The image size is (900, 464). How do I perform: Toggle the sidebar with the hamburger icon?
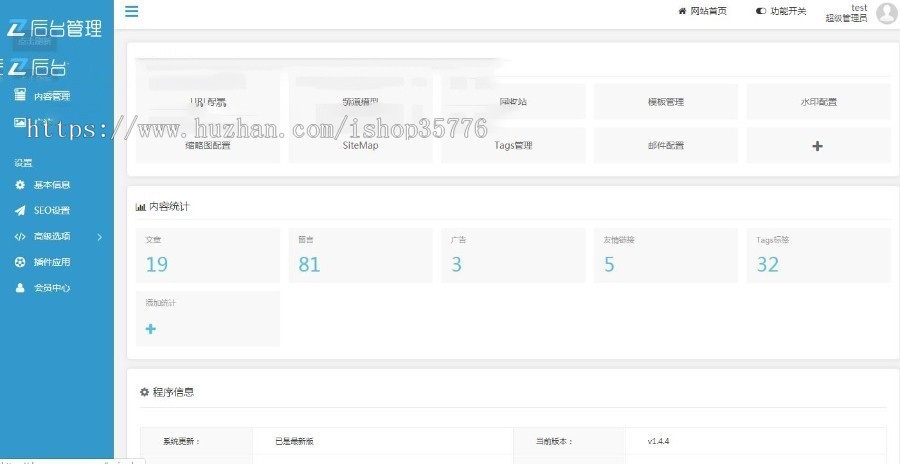131,11
